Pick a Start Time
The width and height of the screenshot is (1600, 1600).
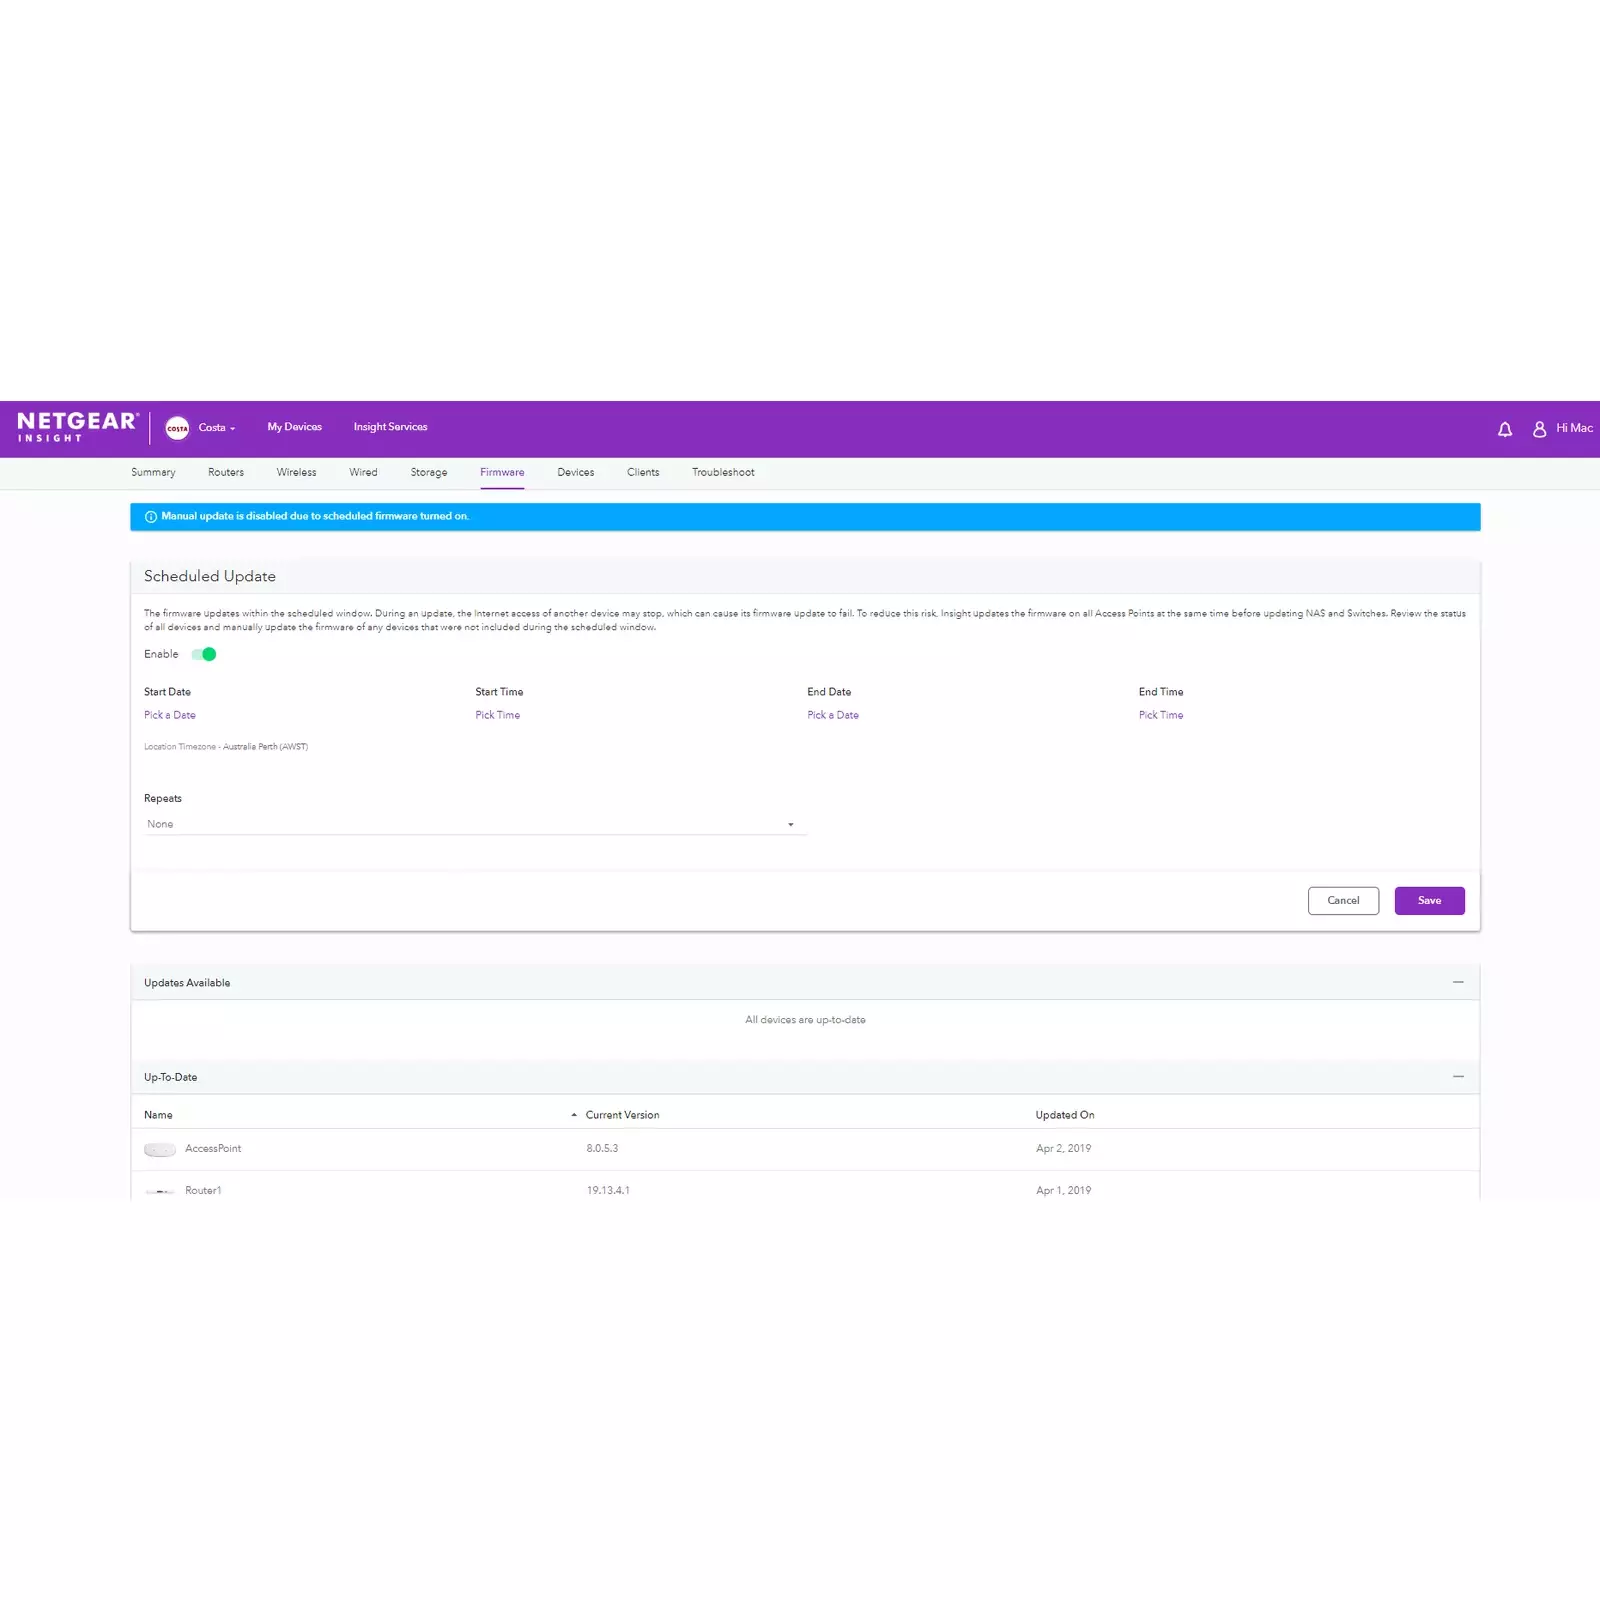498,716
